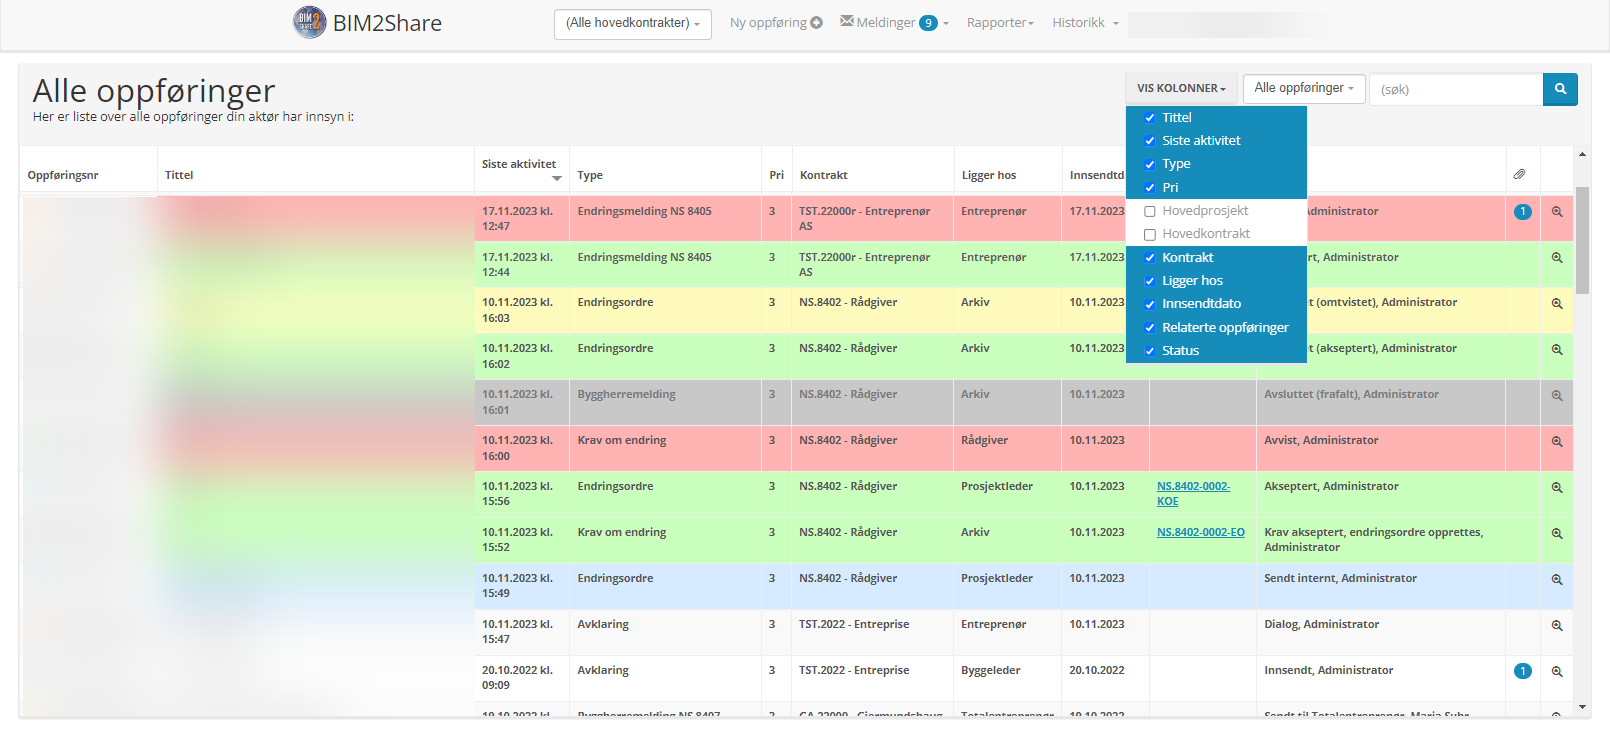Sort by Tittel column header
Image resolution: width=1610 pixels, height=755 pixels.
click(179, 175)
